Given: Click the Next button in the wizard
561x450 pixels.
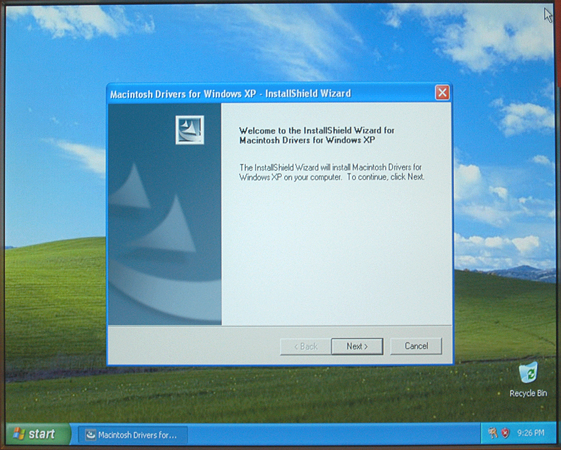Looking at the screenshot, I should [357, 346].
